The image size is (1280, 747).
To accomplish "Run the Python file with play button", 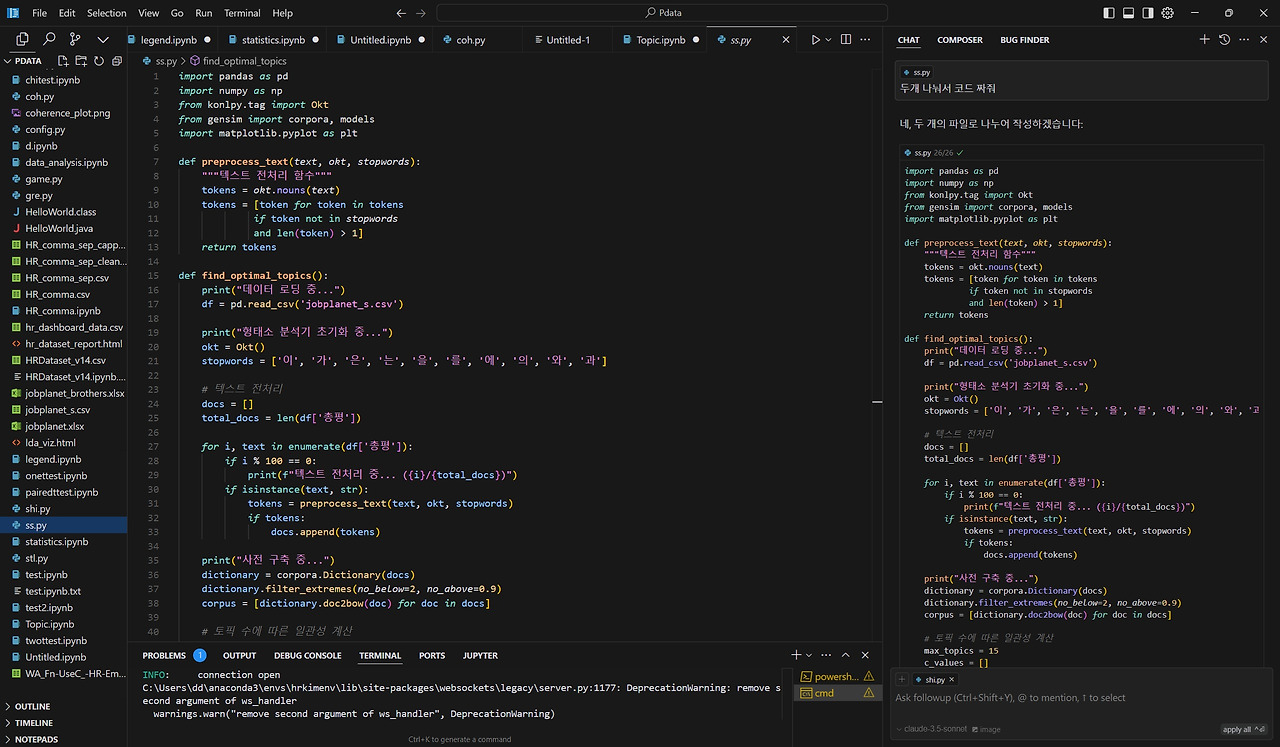I will coord(816,40).
